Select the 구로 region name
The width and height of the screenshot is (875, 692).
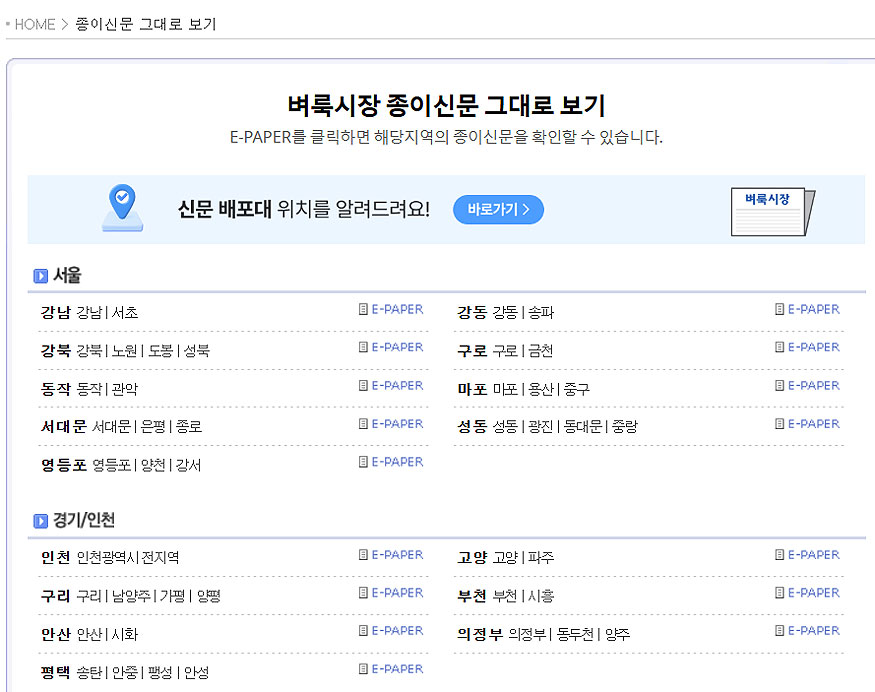click(x=472, y=350)
